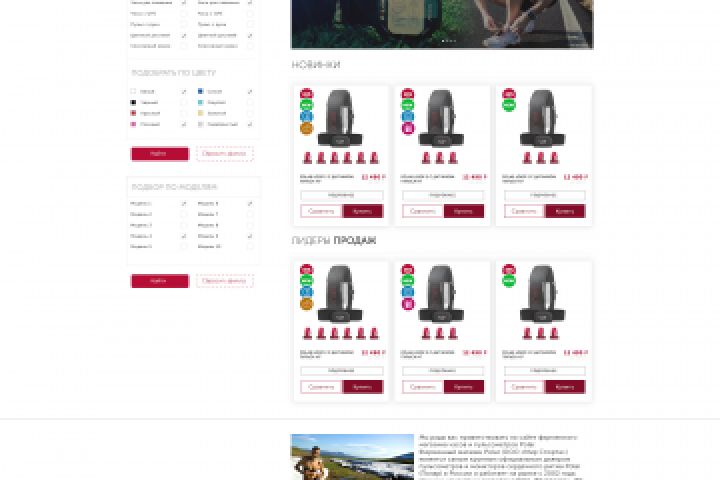Select last red feature icon under third Новинки product
The width and height of the screenshot is (720, 480).
[x=554, y=158]
